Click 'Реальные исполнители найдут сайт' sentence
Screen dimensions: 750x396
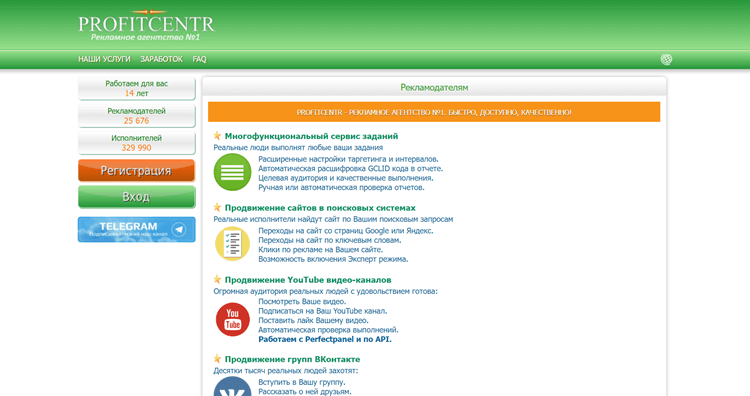[x=333, y=220]
